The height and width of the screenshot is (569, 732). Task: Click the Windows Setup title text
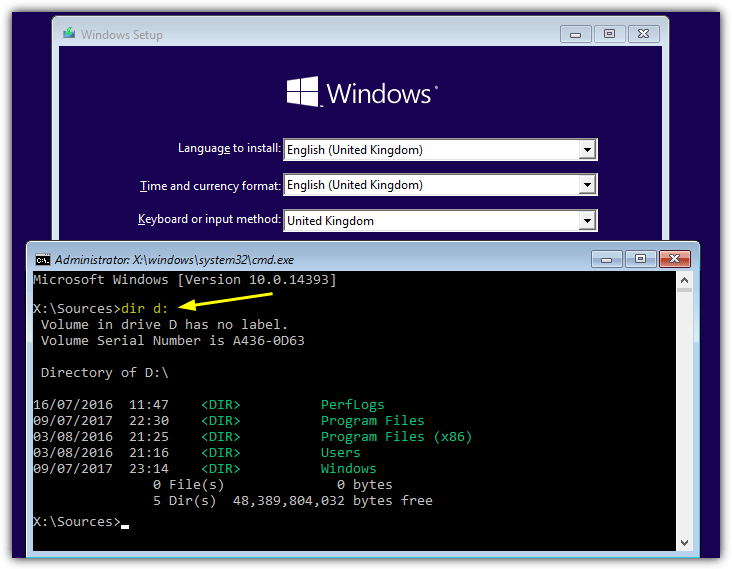[x=122, y=35]
